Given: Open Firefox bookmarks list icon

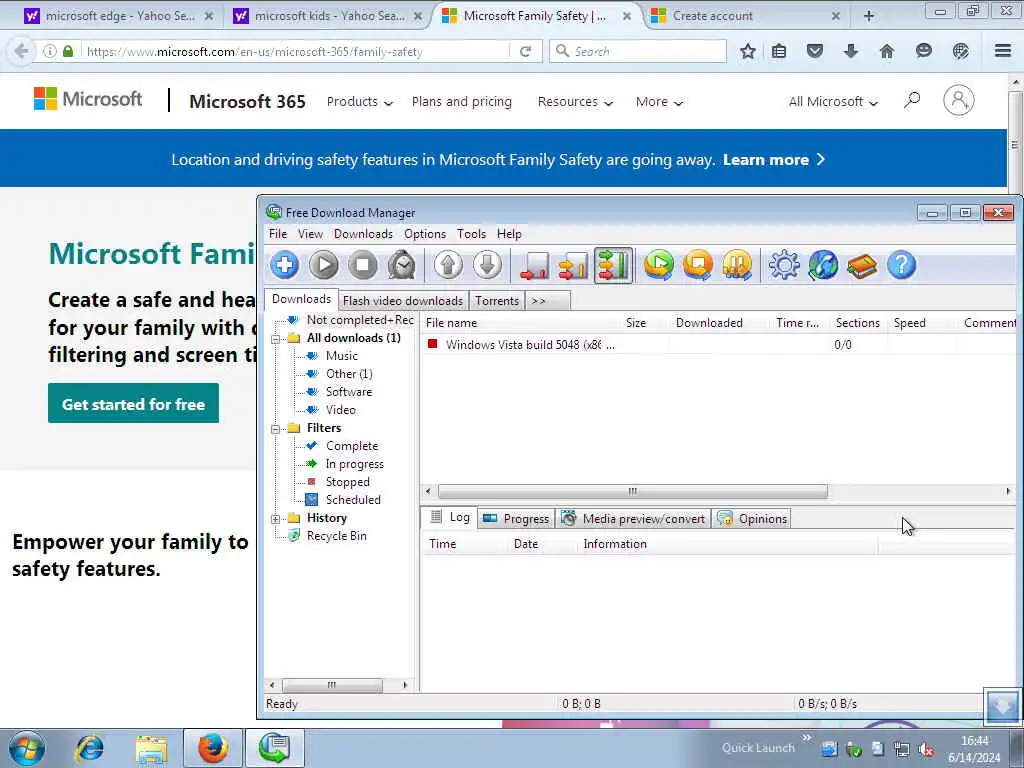Looking at the screenshot, I should [x=778, y=51].
